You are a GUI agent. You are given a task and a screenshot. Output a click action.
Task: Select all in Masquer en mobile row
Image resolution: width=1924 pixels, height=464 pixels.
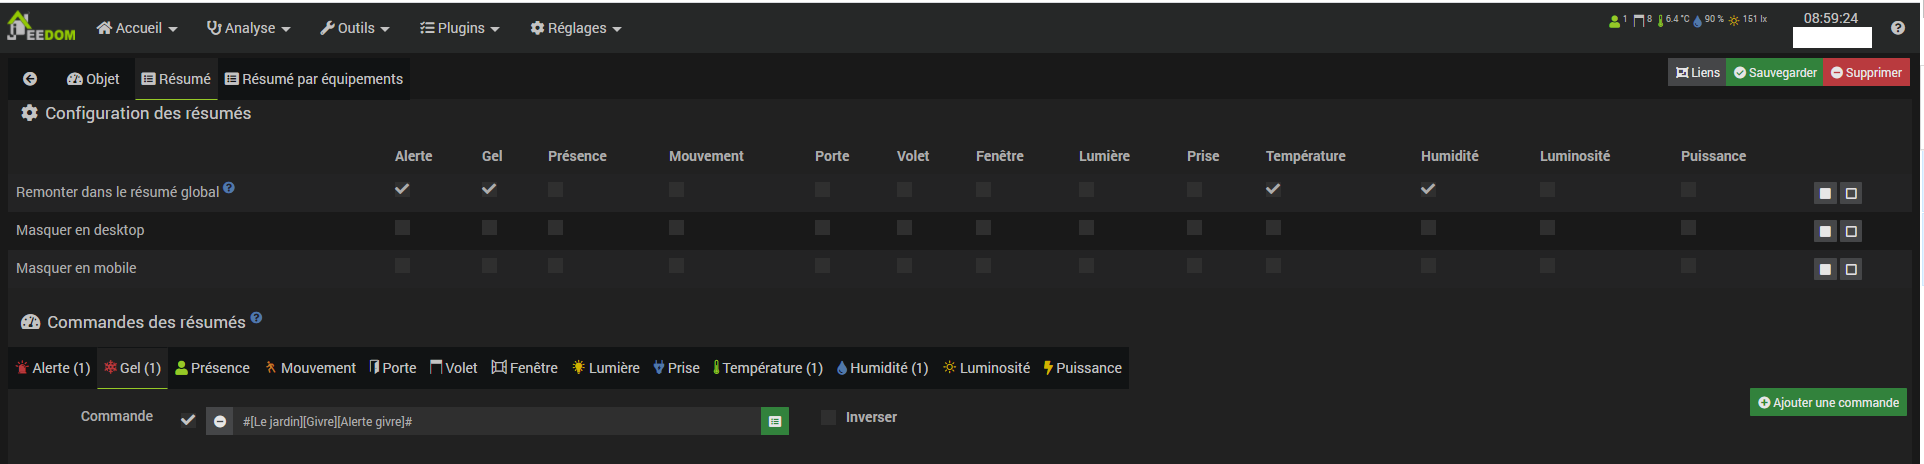click(1825, 269)
